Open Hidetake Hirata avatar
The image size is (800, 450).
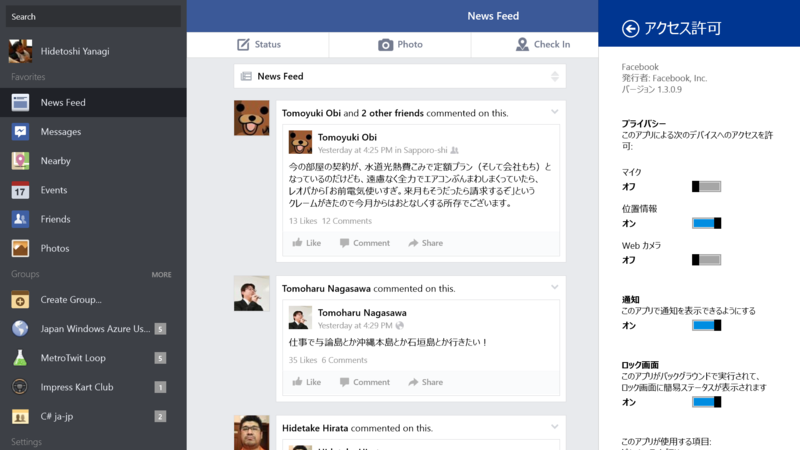pyautogui.click(x=252, y=432)
